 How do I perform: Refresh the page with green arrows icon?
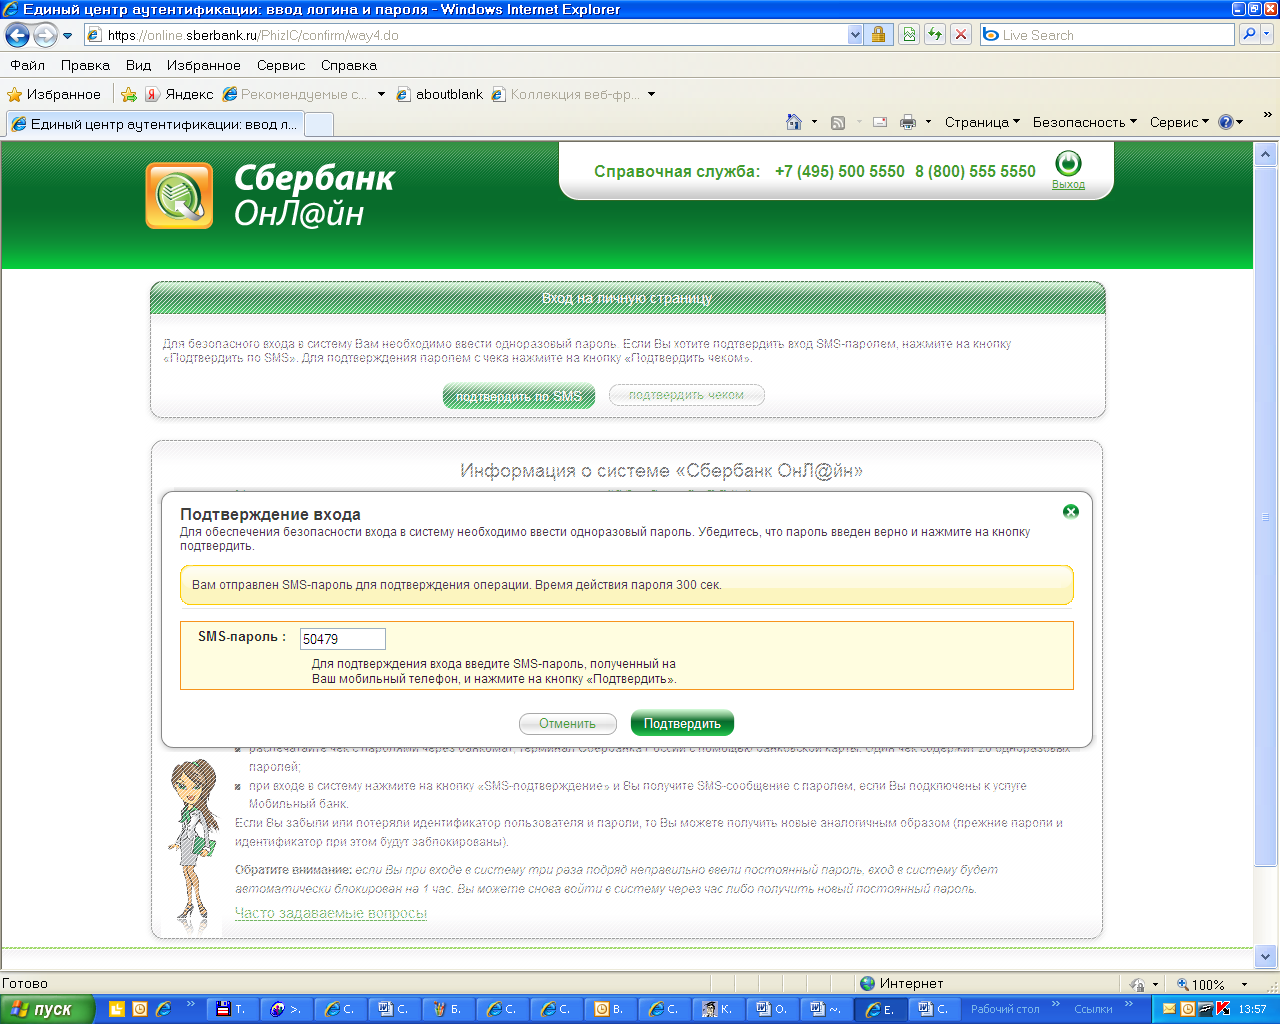tap(935, 35)
